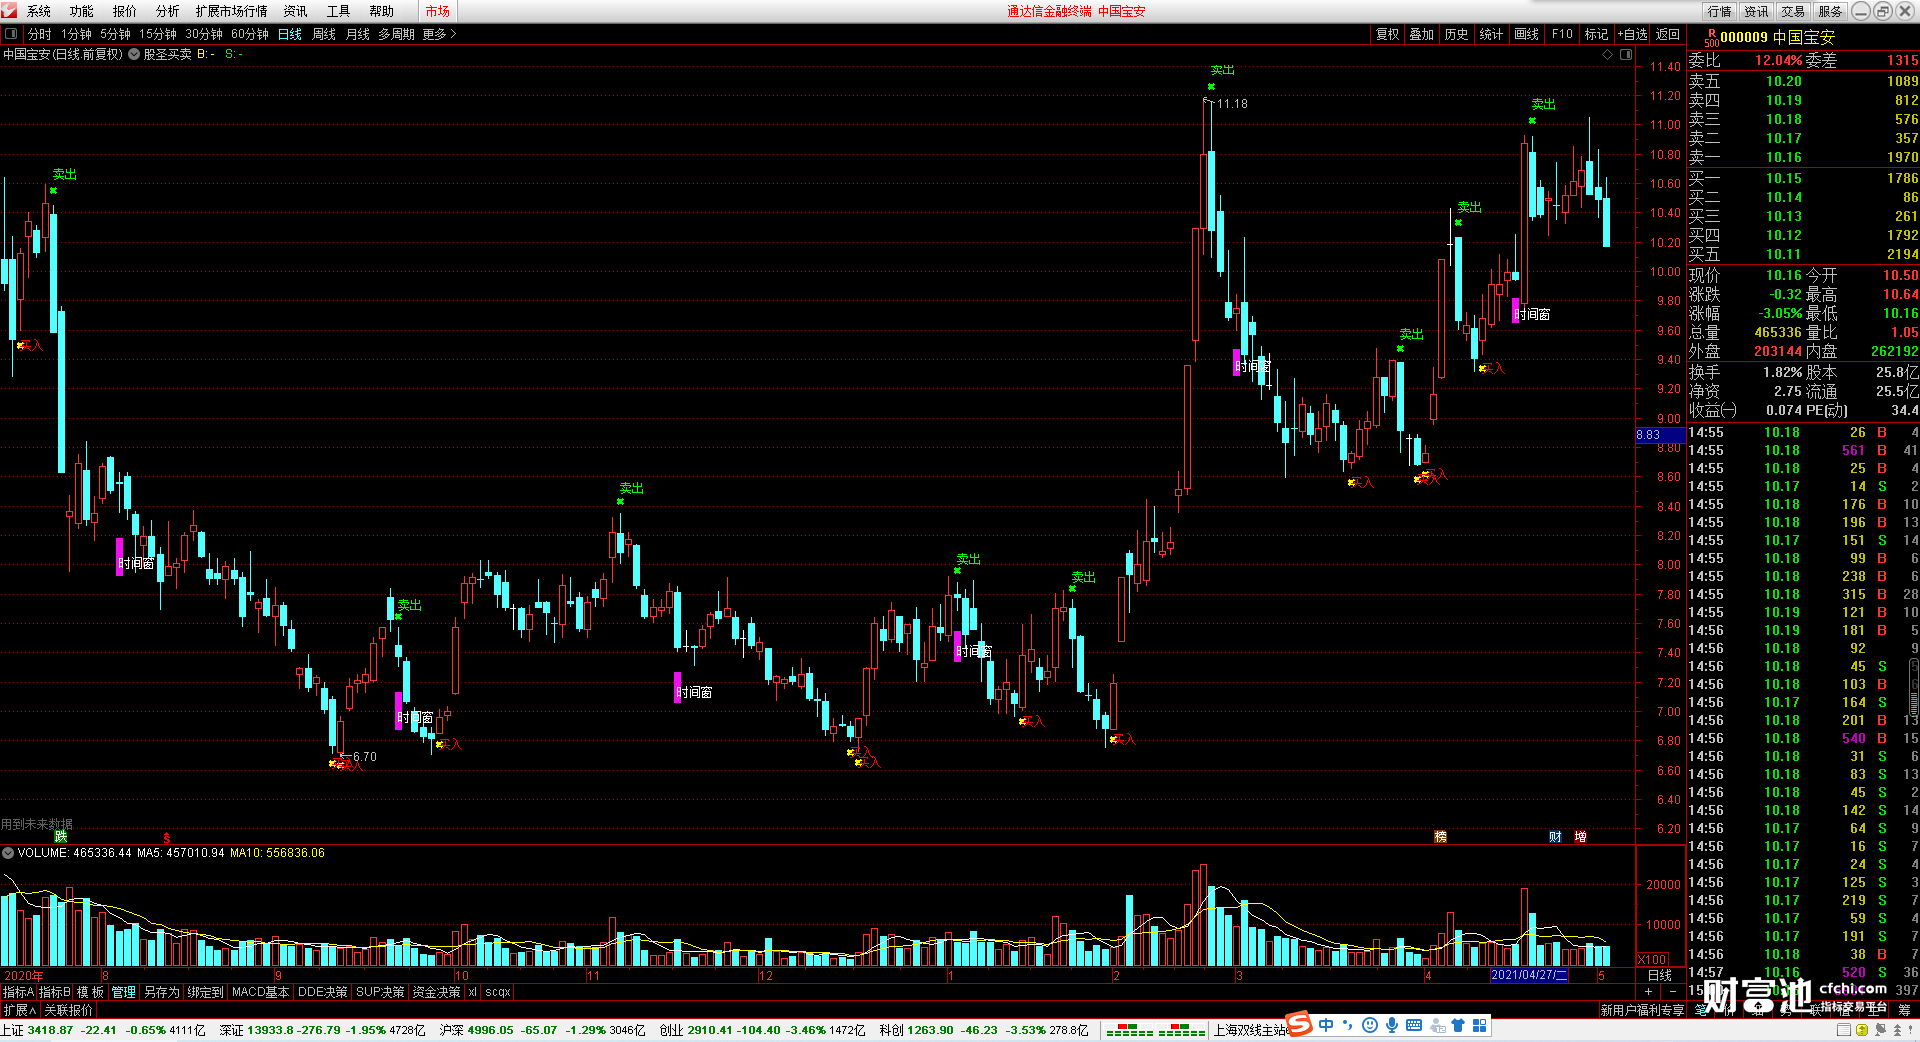Open the 多周期 multi-period selector
Viewport: 1920px width, 1042px height.
(x=396, y=34)
